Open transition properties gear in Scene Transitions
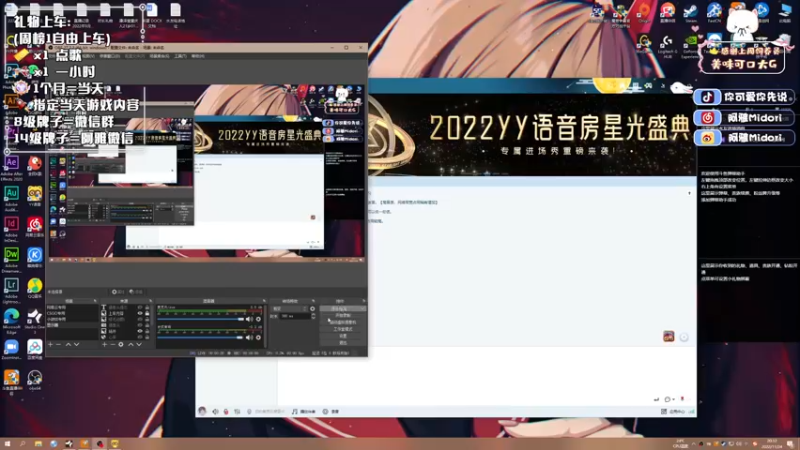This screenshot has width=800, height=450. 312,309
